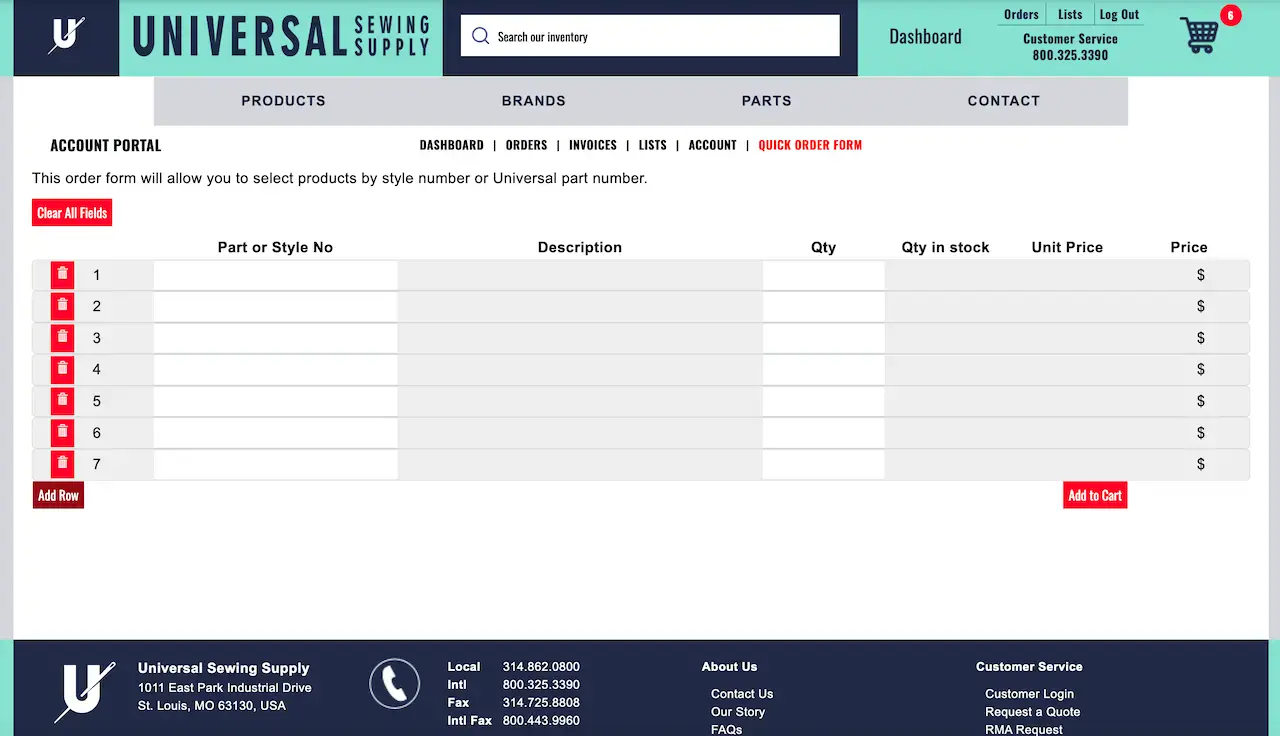Click the Qty field in row 5
Image resolution: width=1280 pixels, height=736 pixels.
tap(824, 401)
